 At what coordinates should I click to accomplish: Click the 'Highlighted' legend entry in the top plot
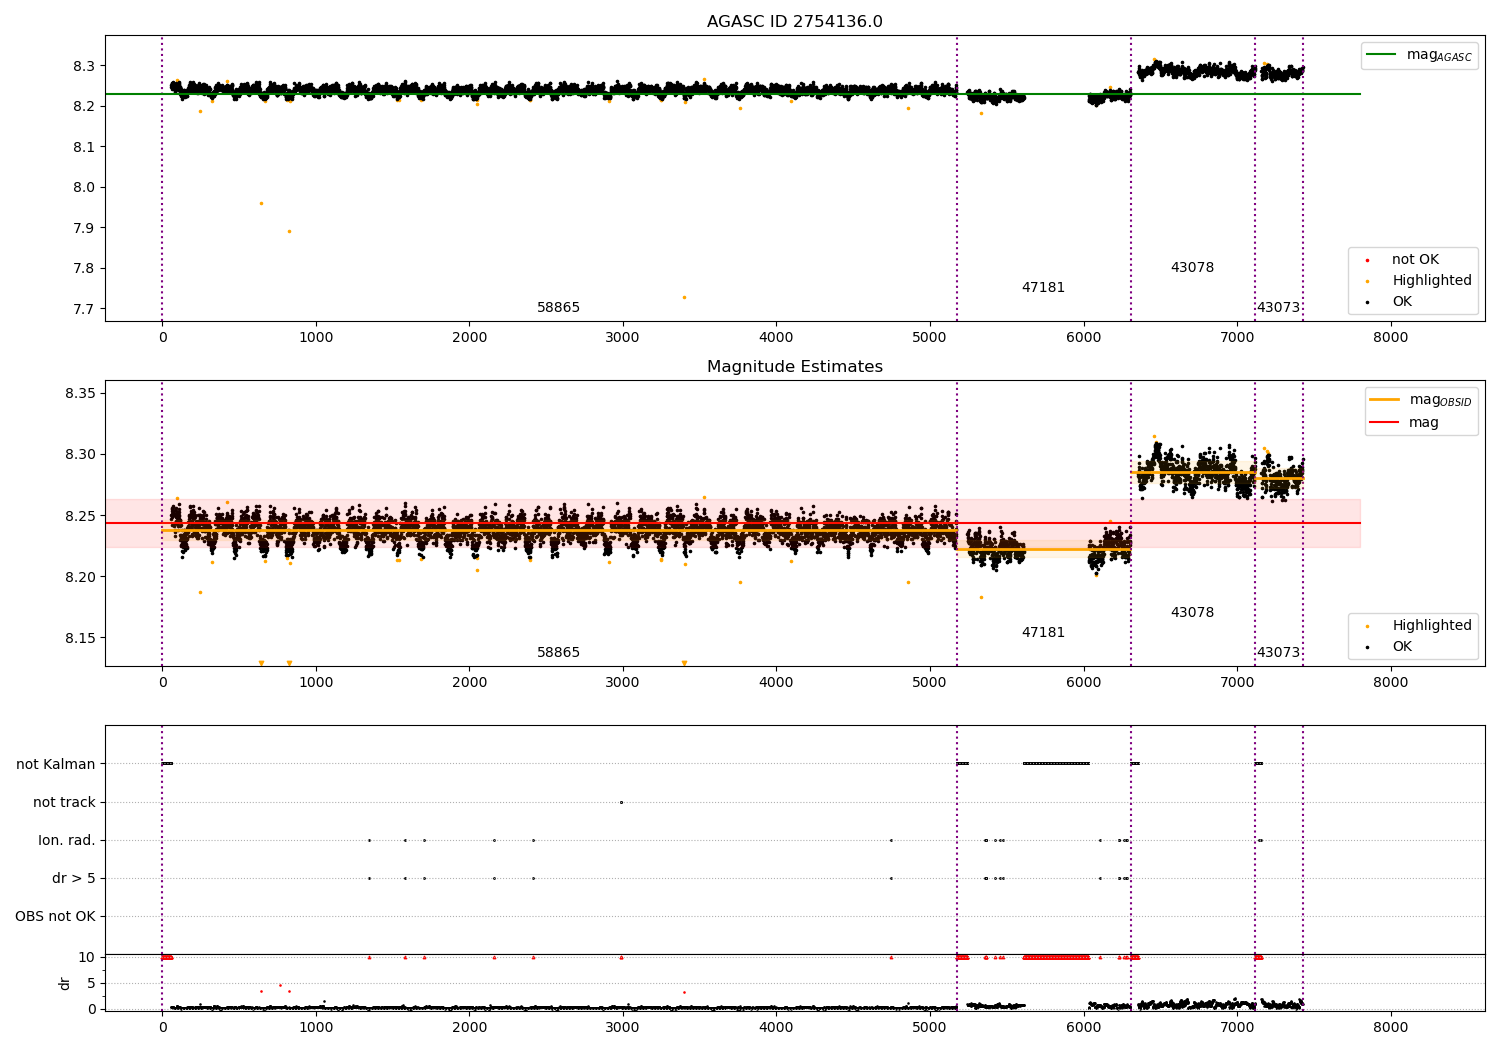[1420, 281]
